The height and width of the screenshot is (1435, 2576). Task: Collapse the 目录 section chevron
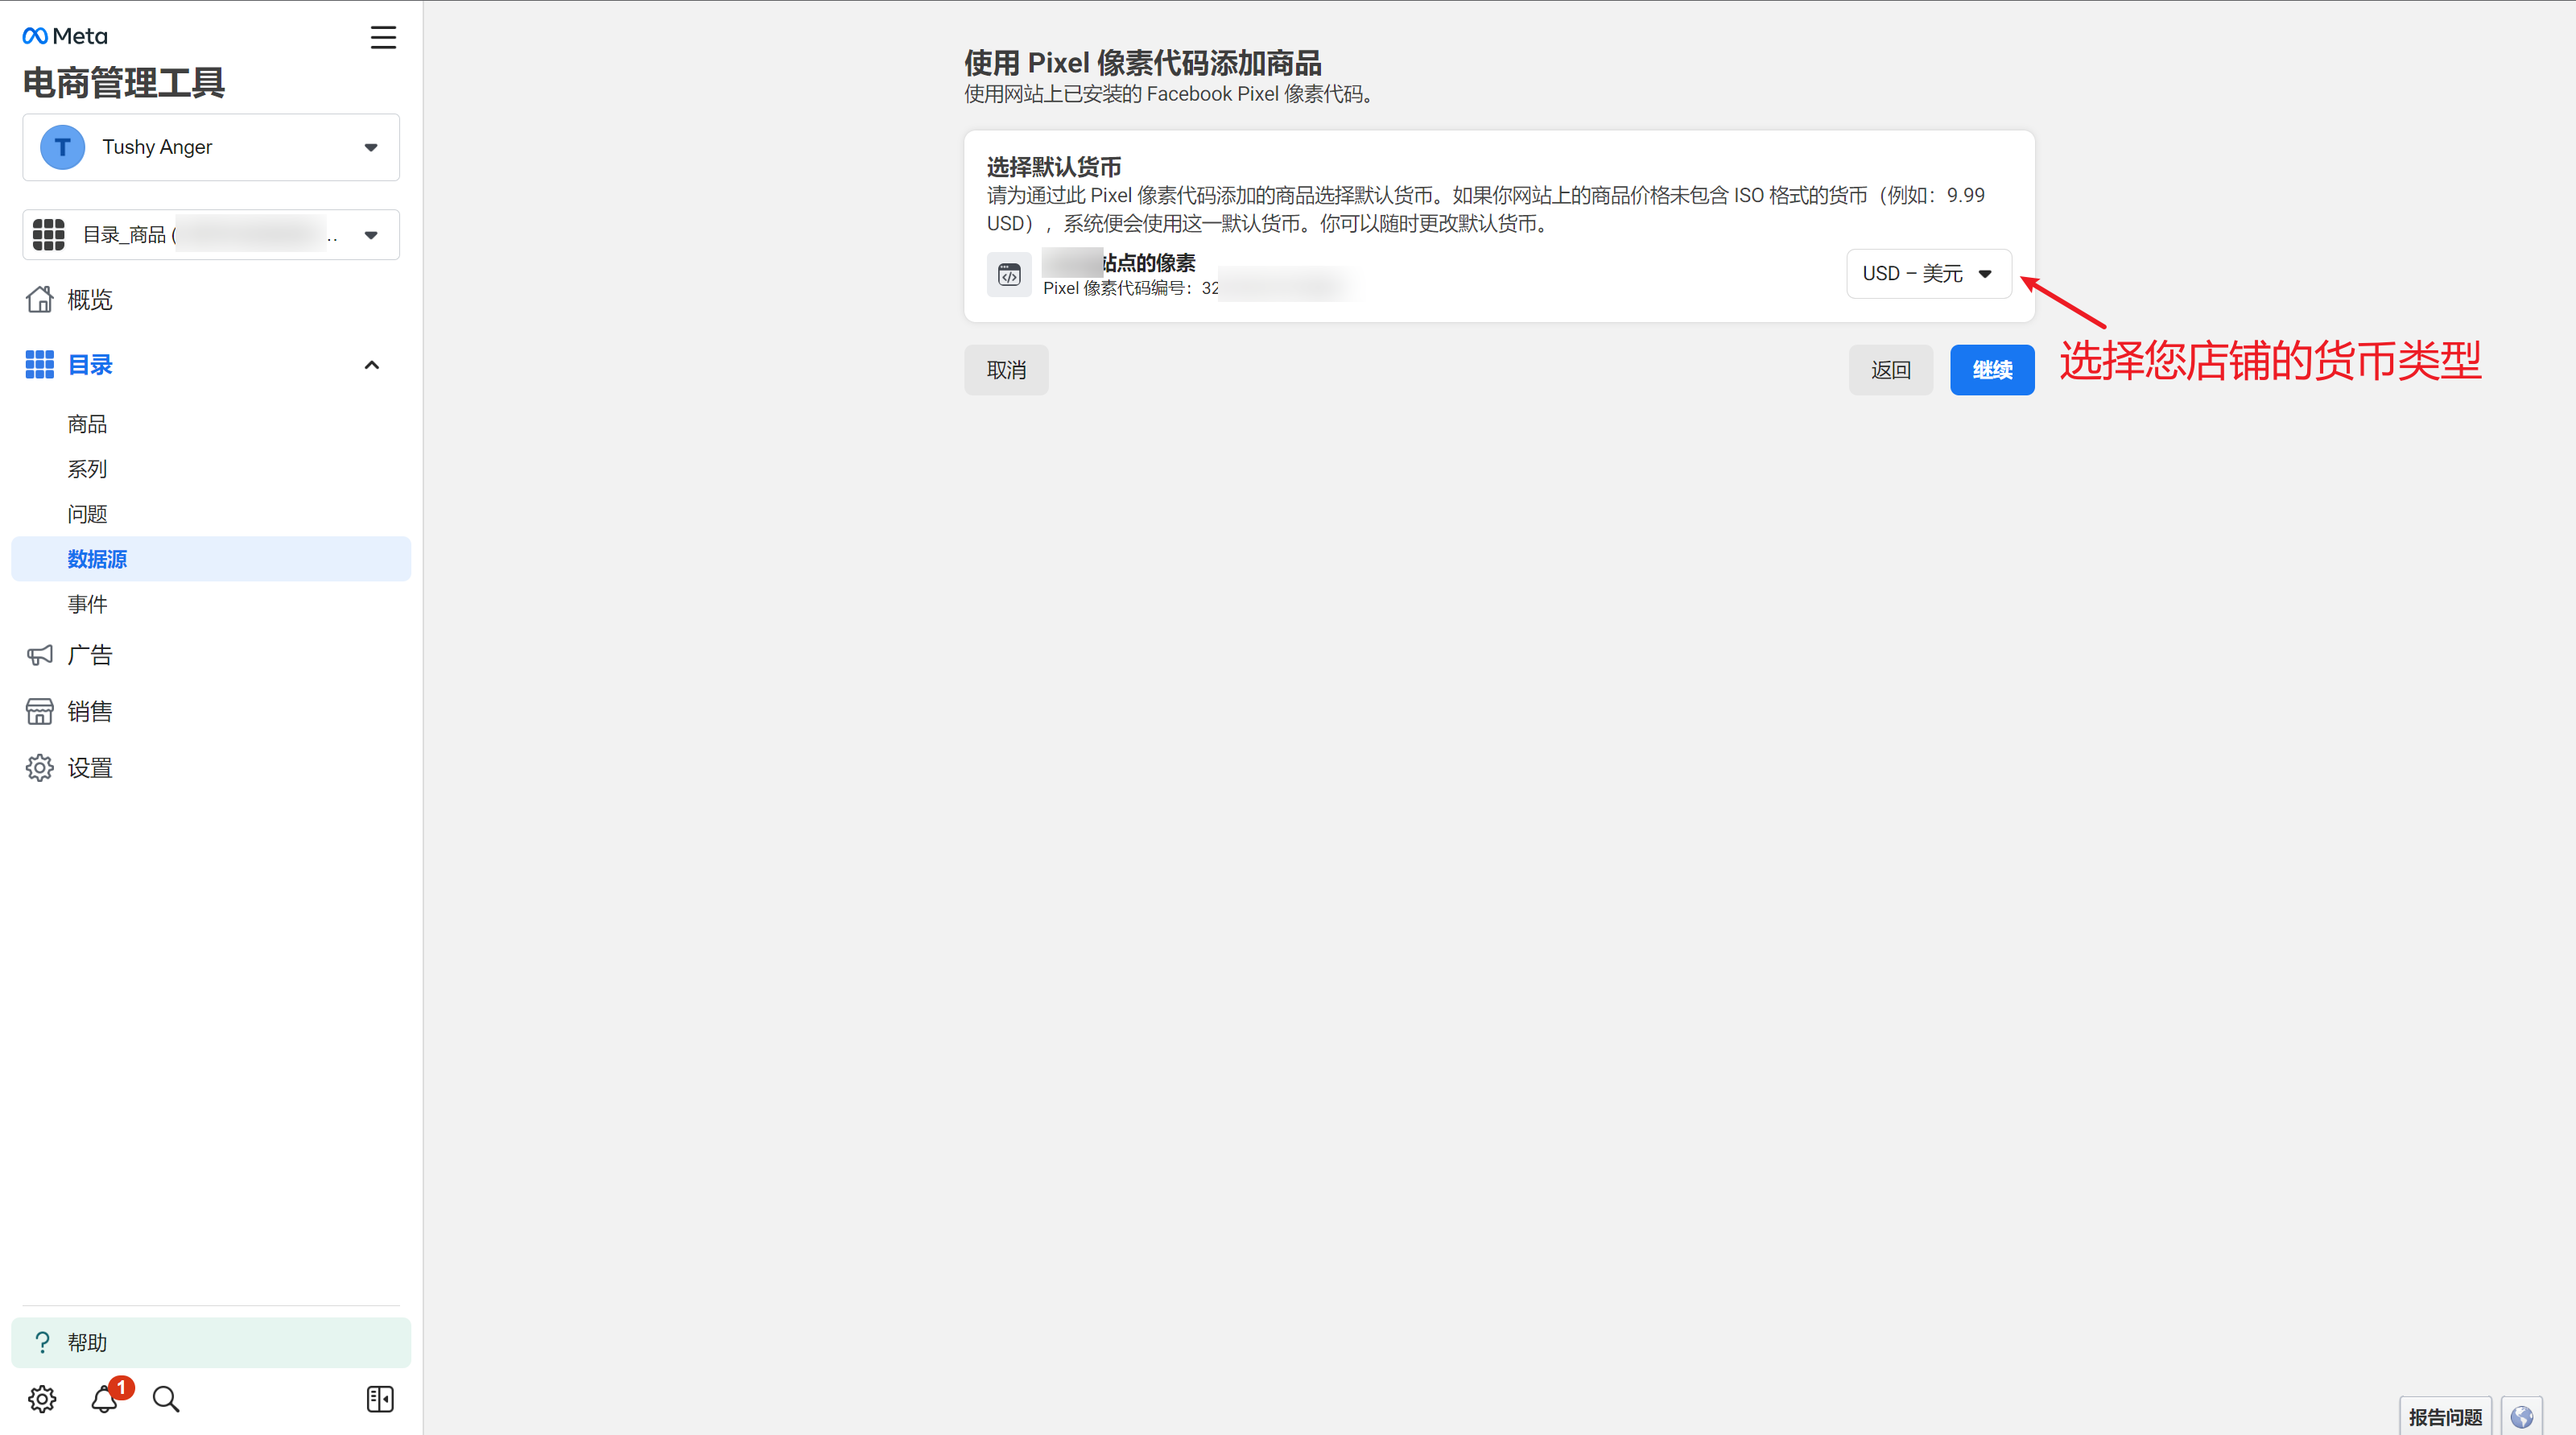click(372, 365)
